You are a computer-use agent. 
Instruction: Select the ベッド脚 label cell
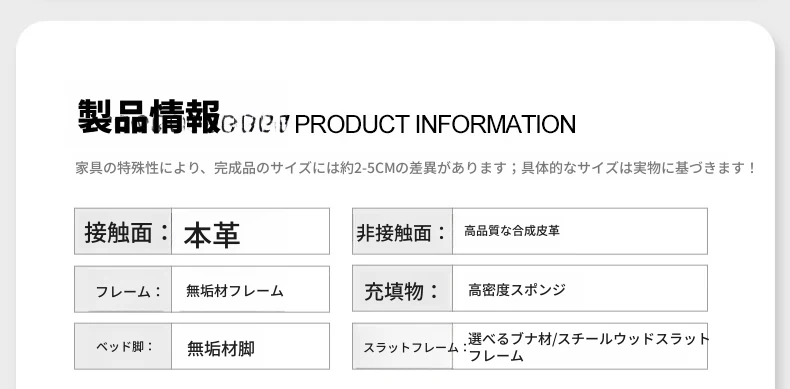123,346
